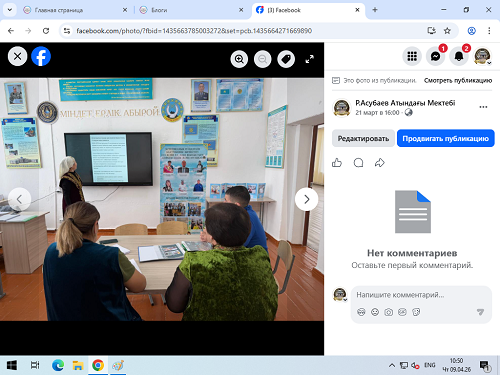Reload the Facebook page
500x375 pixels.
(x=46, y=31)
